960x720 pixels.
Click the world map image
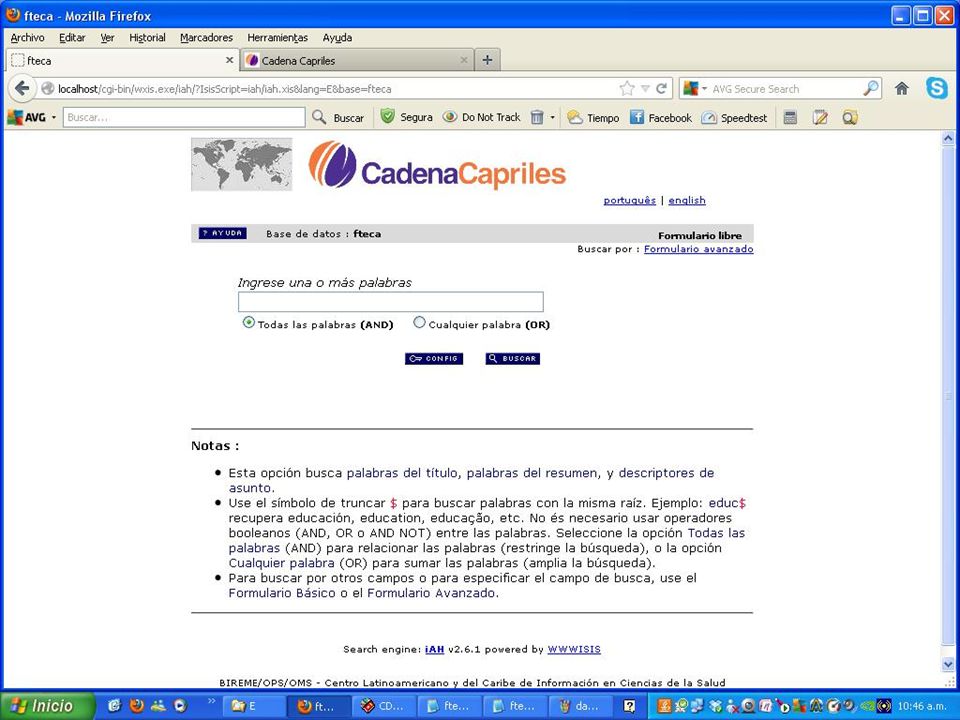click(242, 164)
